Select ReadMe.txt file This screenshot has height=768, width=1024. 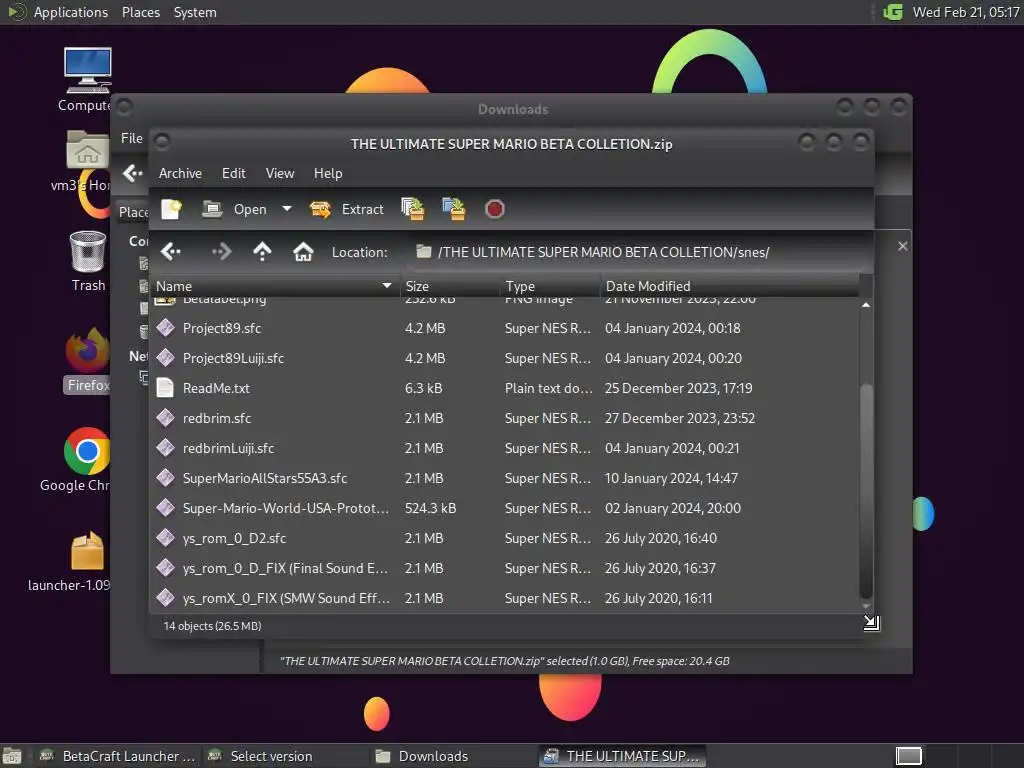[505, 388]
